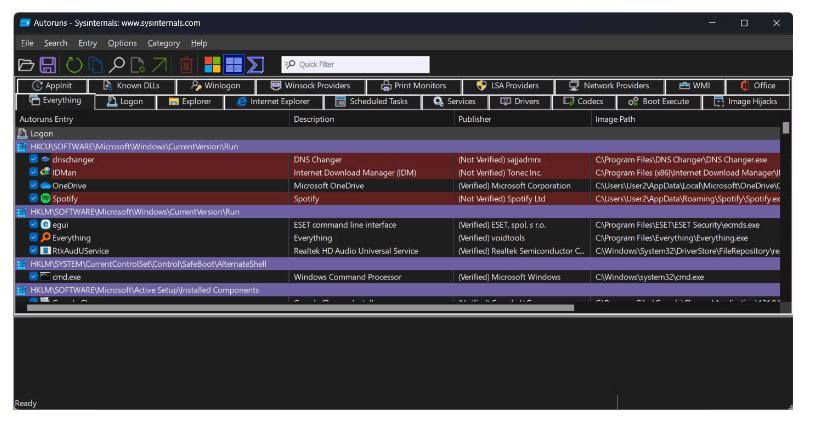The width and height of the screenshot is (814, 426).
Task: Uncheck the dnschanger autorun entry
Action: pyautogui.click(x=33, y=159)
